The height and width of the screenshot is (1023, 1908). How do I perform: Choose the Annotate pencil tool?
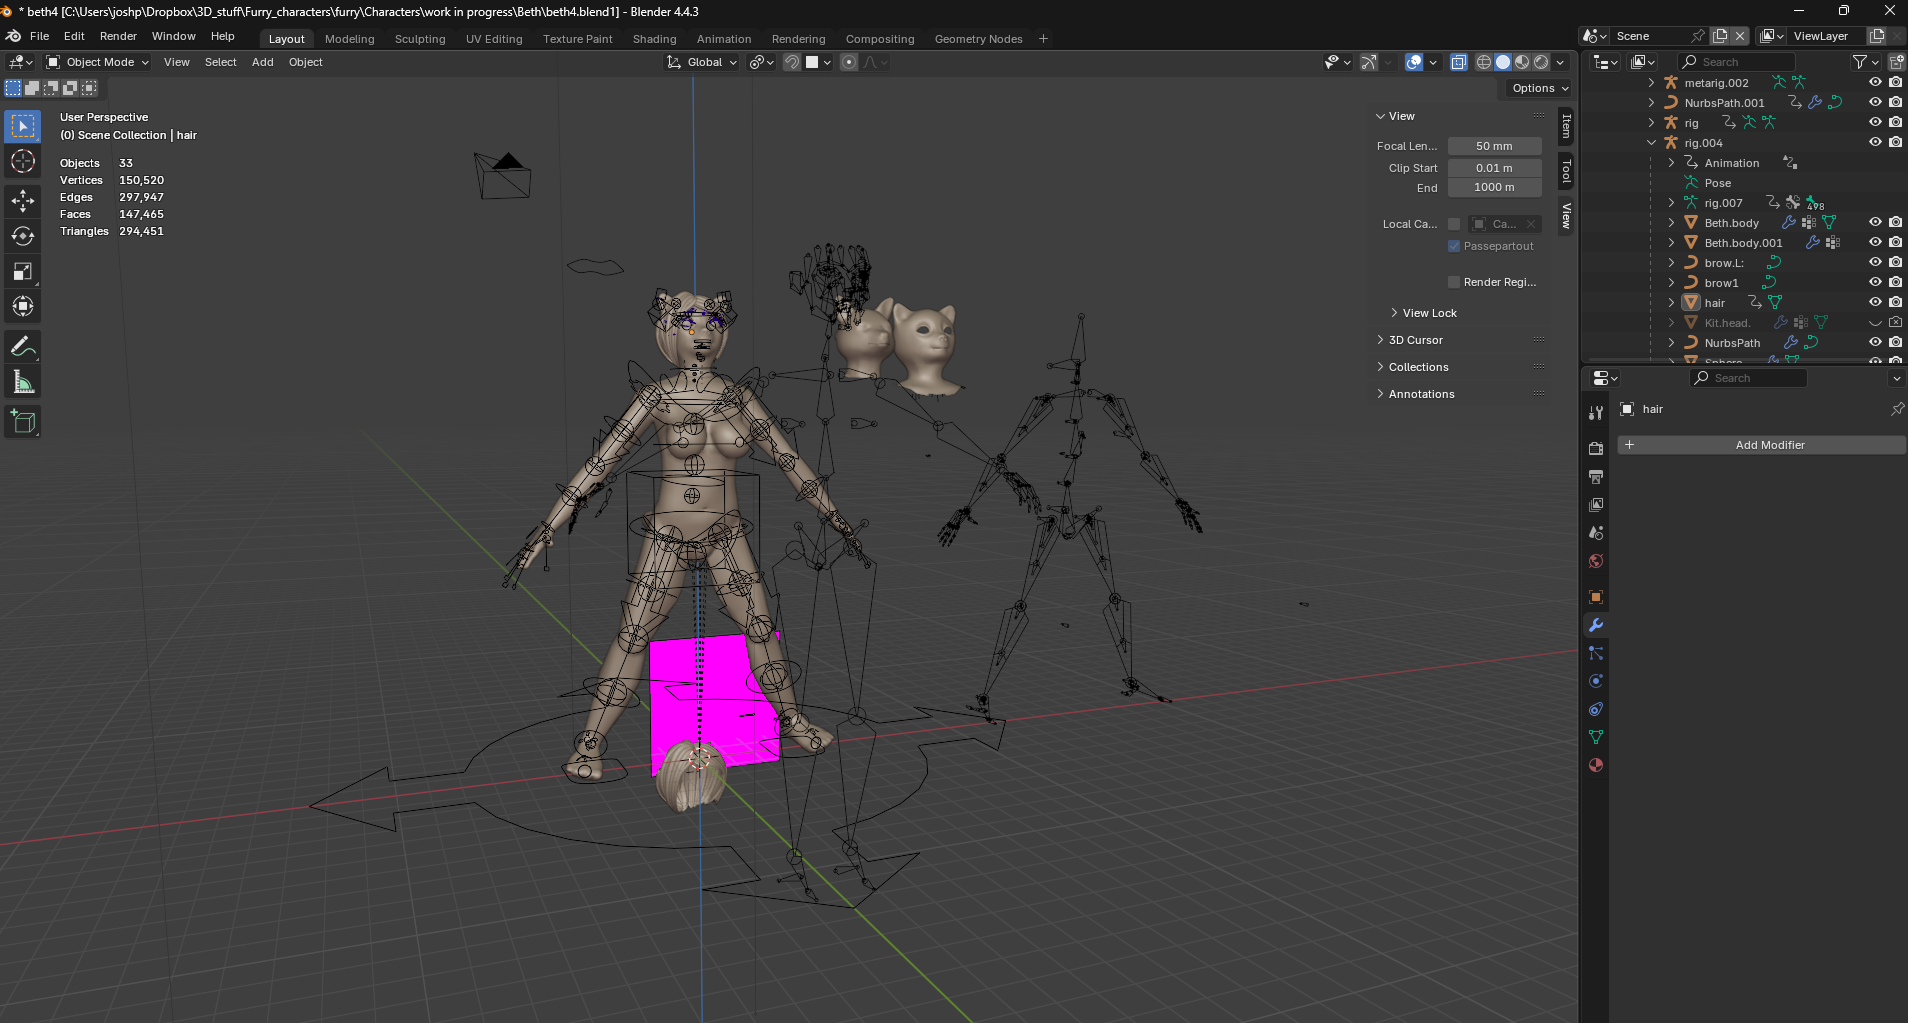(x=23, y=347)
